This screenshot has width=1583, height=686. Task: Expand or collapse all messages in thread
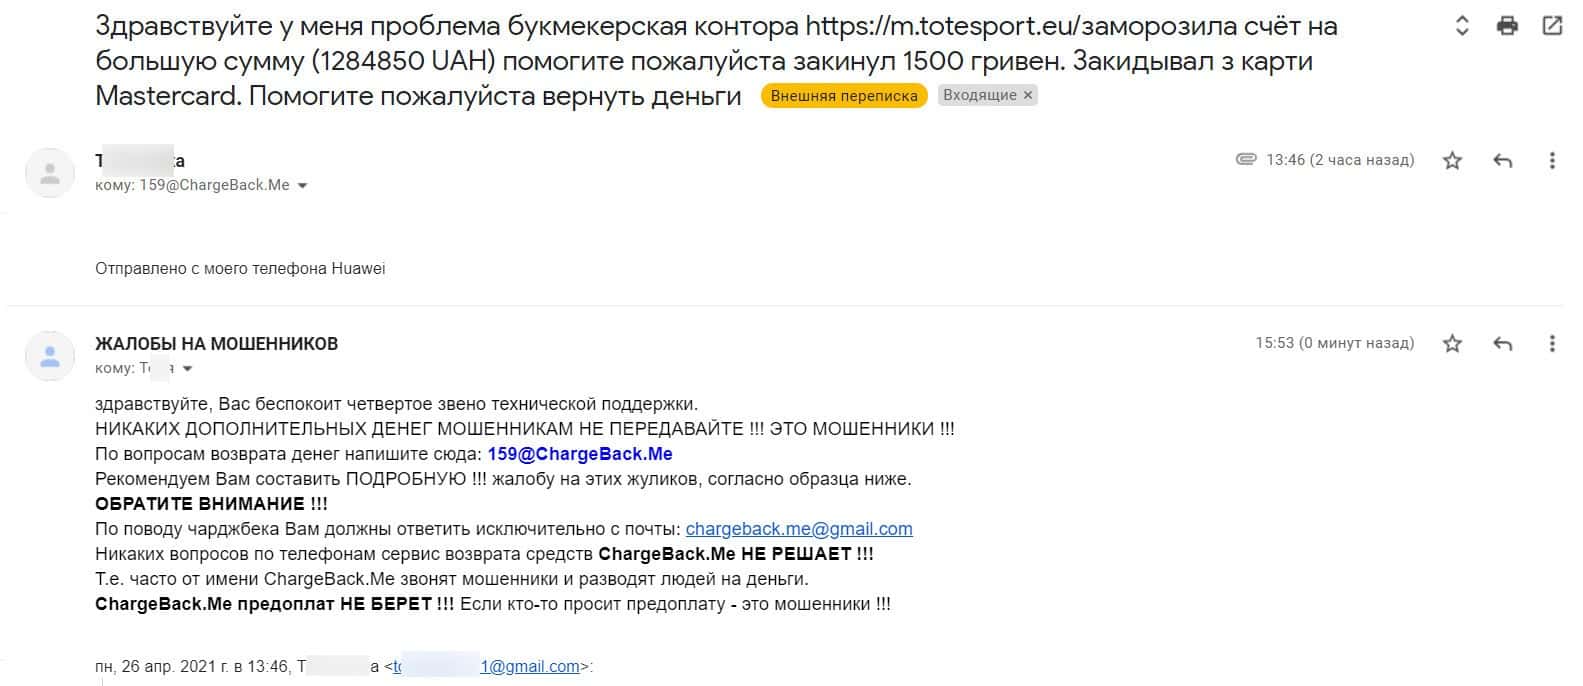pyautogui.click(x=1462, y=27)
